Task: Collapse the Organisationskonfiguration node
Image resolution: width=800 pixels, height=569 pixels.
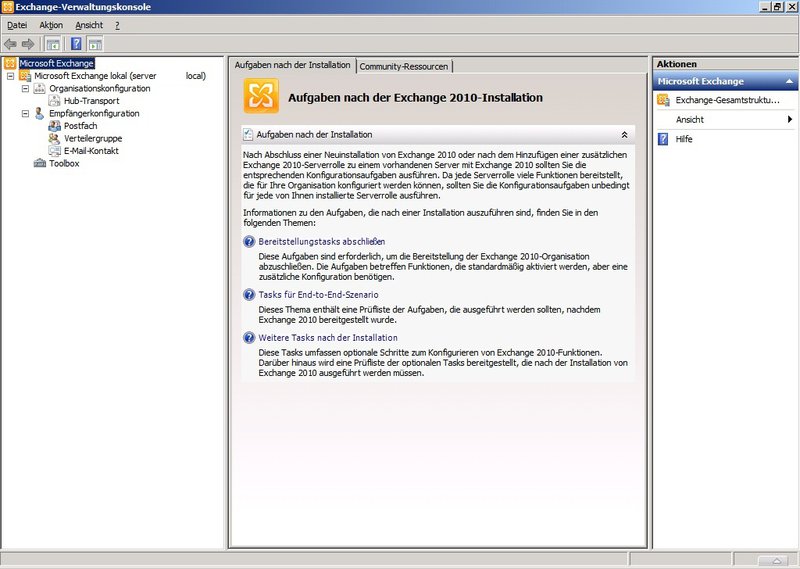Action: click(25, 88)
